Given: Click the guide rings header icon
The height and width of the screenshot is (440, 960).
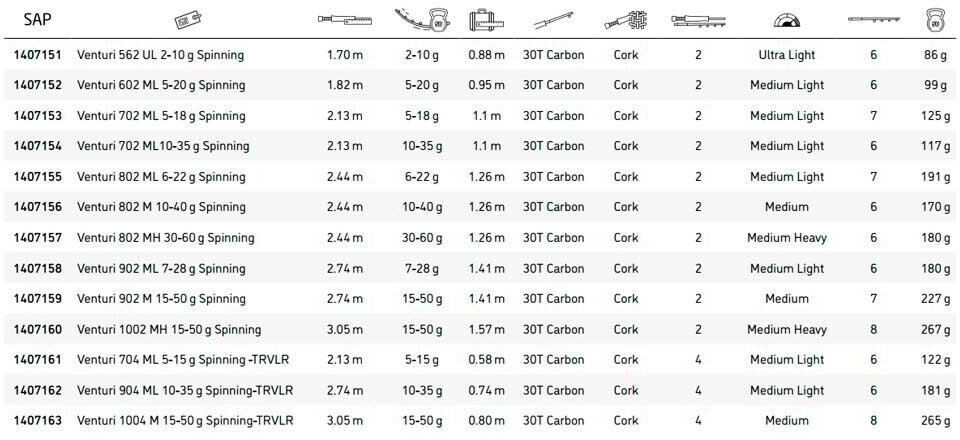Looking at the screenshot, I should (x=873, y=19).
